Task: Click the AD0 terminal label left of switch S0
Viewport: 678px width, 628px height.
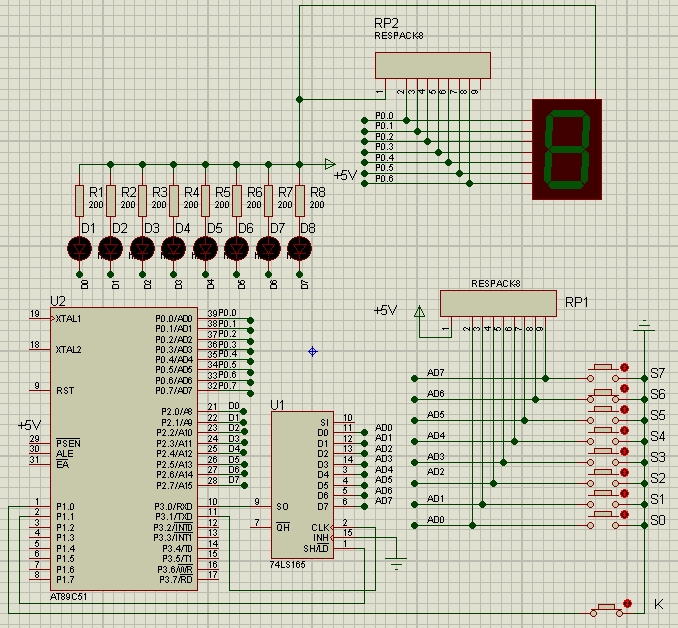Action: (x=435, y=520)
